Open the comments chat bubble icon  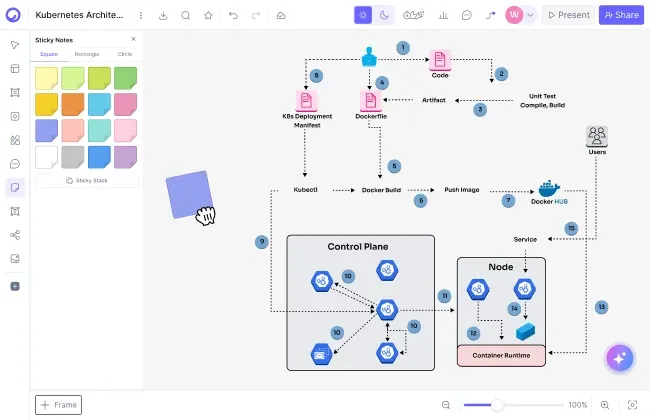pos(466,15)
